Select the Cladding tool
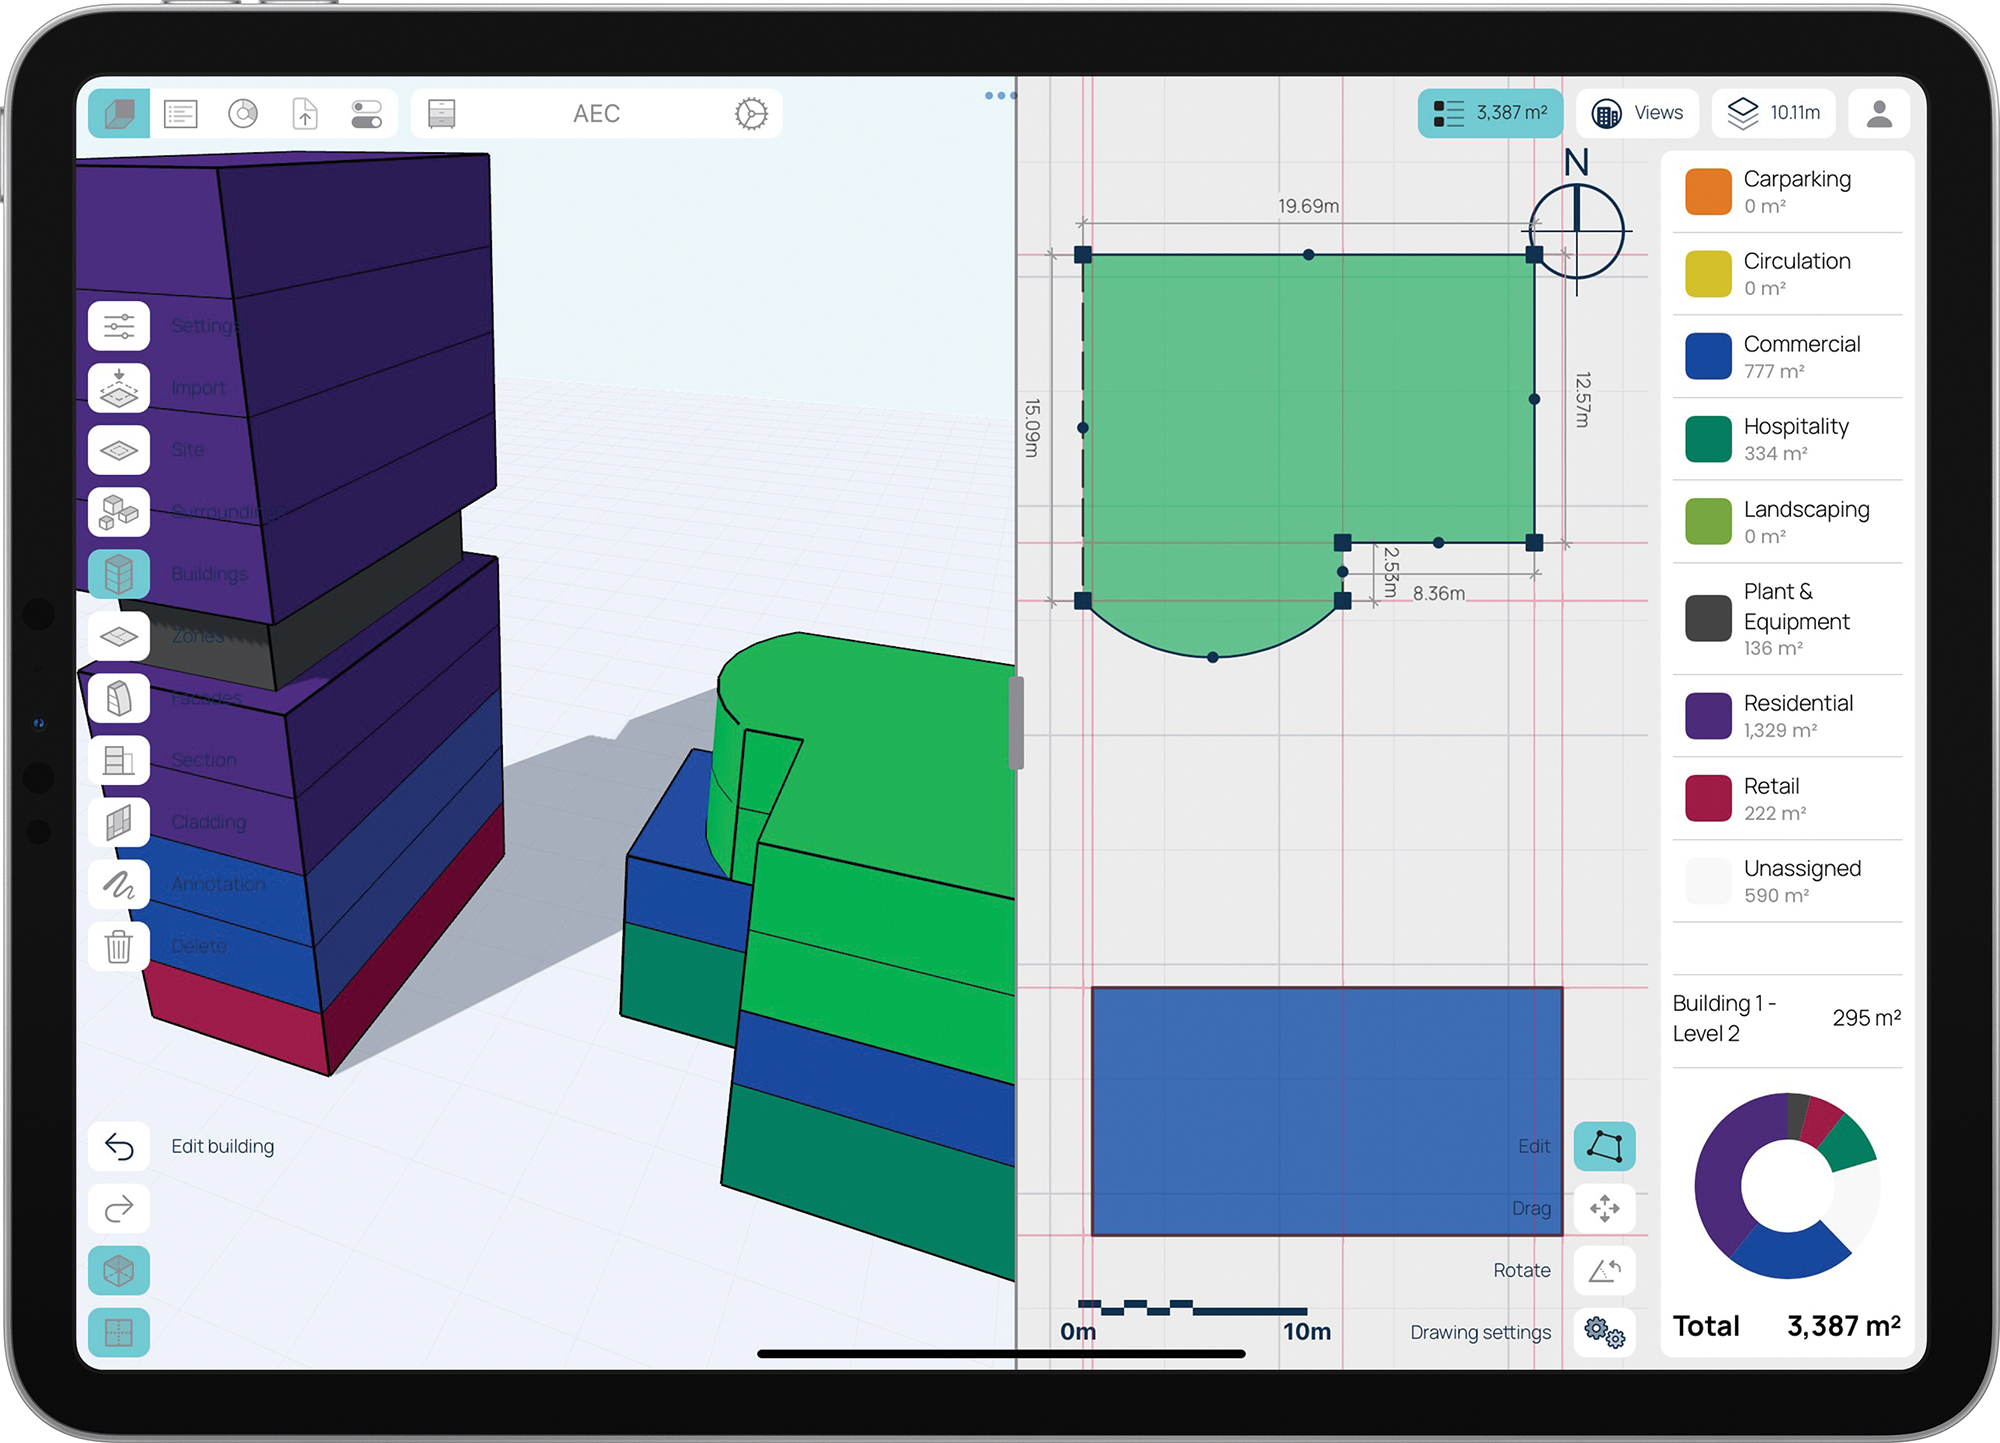Image resolution: width=2000 pixels, height=1443 pixels. click(x=119, y=822)
